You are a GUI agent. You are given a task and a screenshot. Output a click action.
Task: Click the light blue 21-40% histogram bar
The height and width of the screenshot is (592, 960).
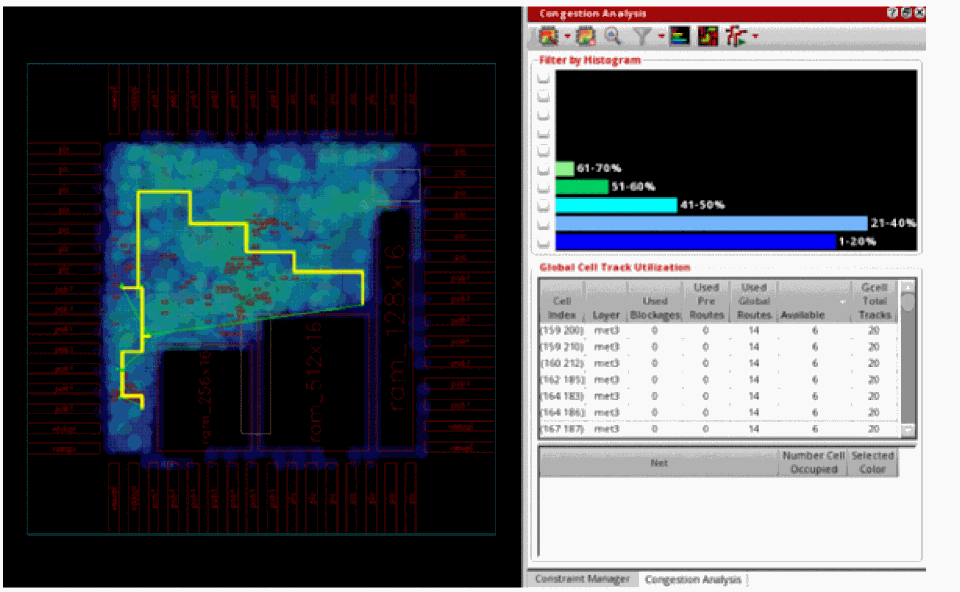point(710,223)
